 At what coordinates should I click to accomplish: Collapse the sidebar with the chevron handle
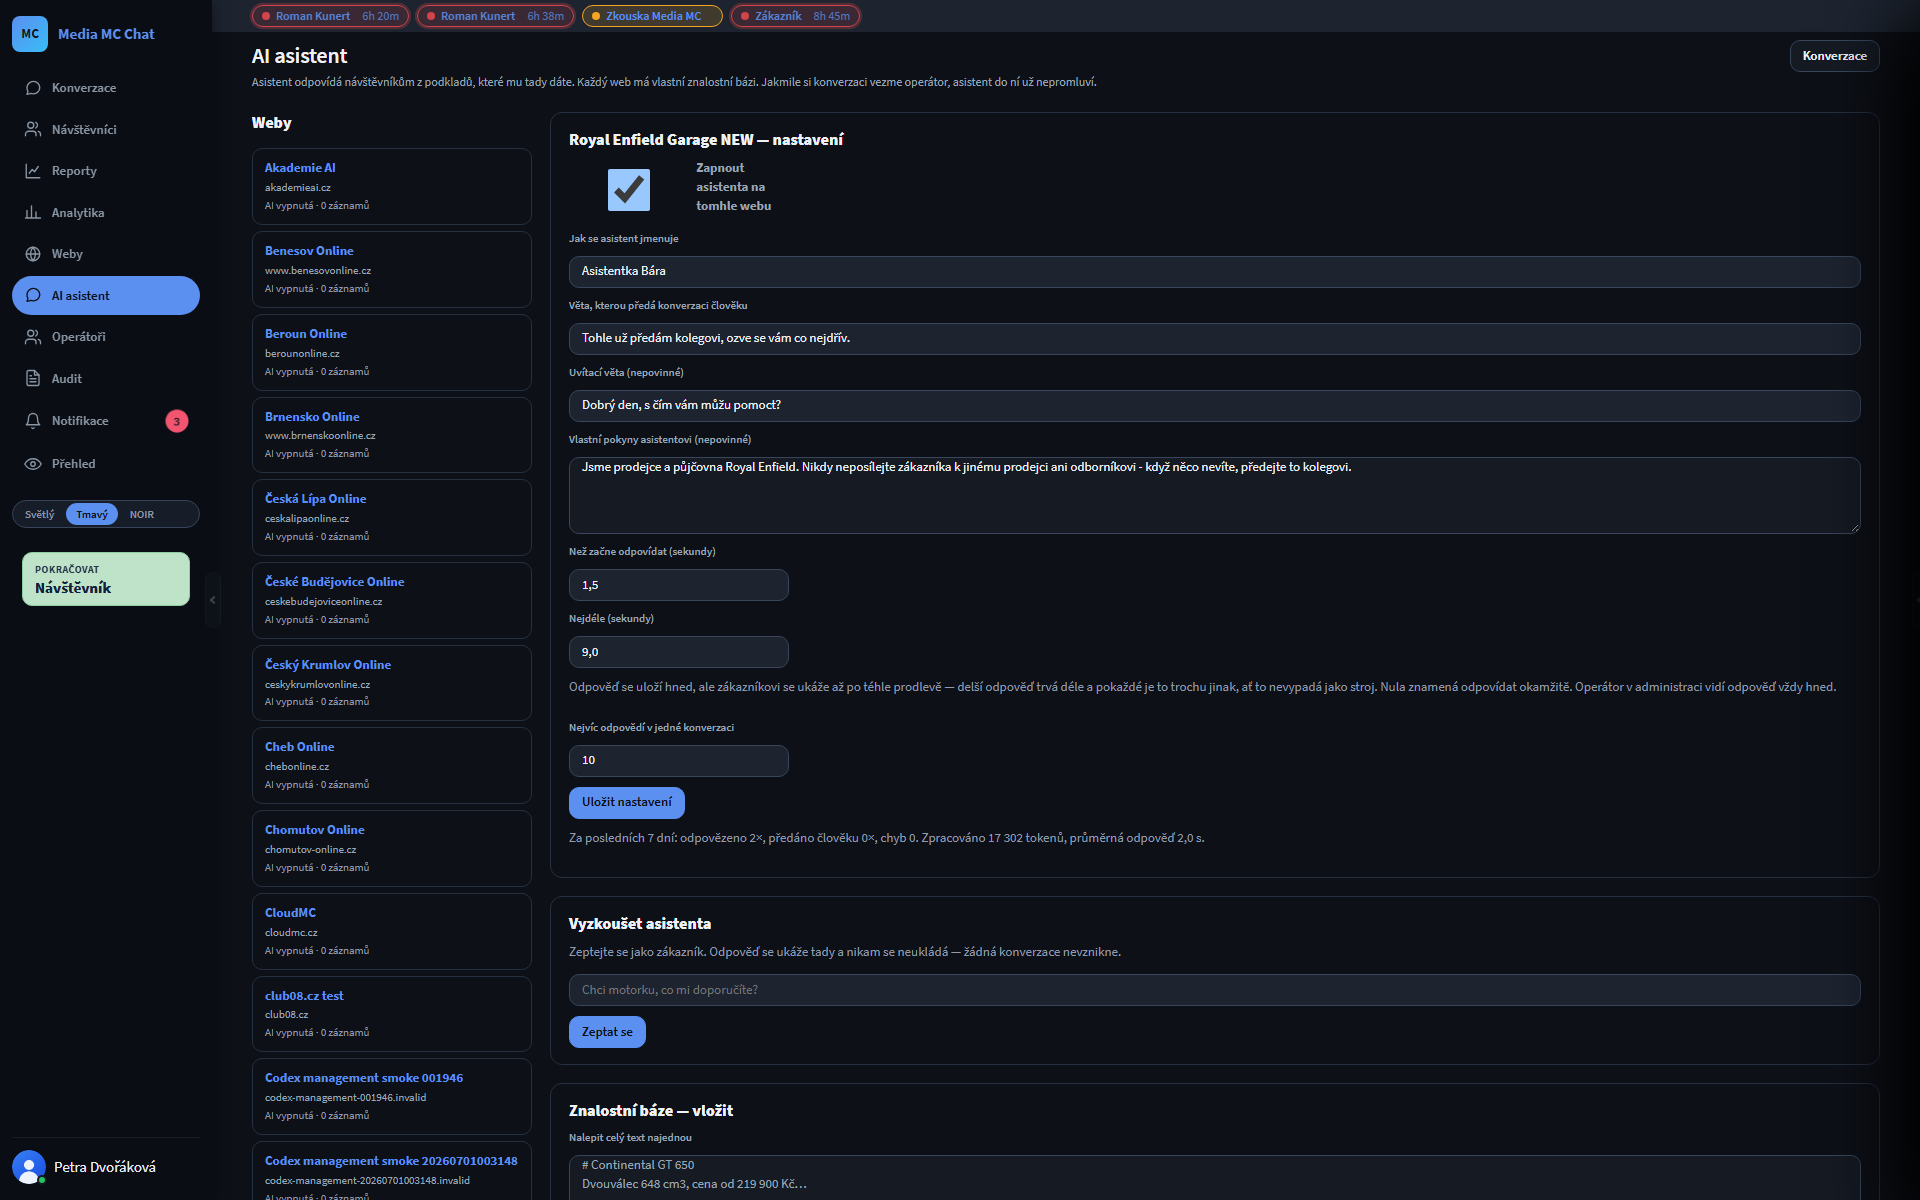click(x=212, y=600)
